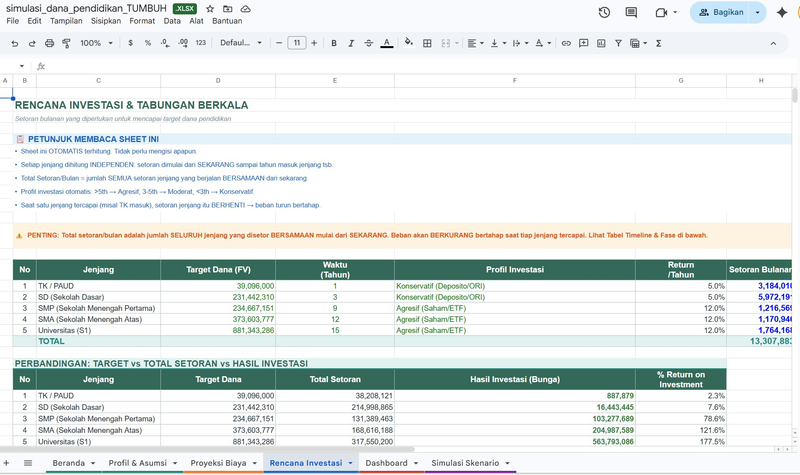The width and height of the screenshot is (800, 475).
Task: Check the cloud document status icon
Action: [245, 9]
